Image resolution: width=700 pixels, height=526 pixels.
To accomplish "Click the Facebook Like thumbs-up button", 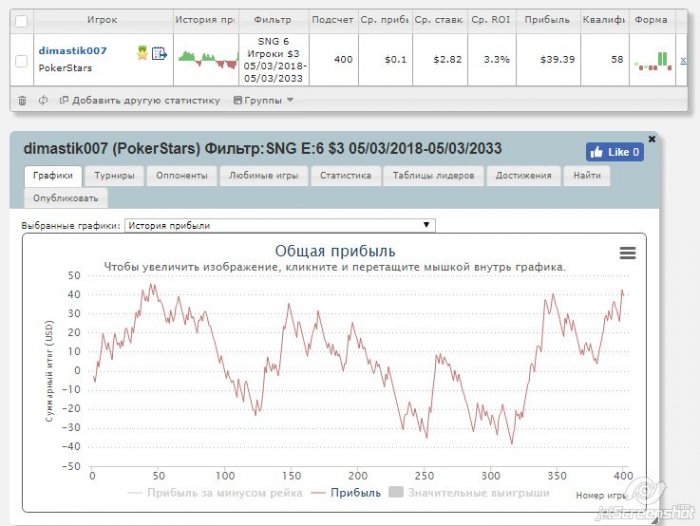I will tap(614, 152).
